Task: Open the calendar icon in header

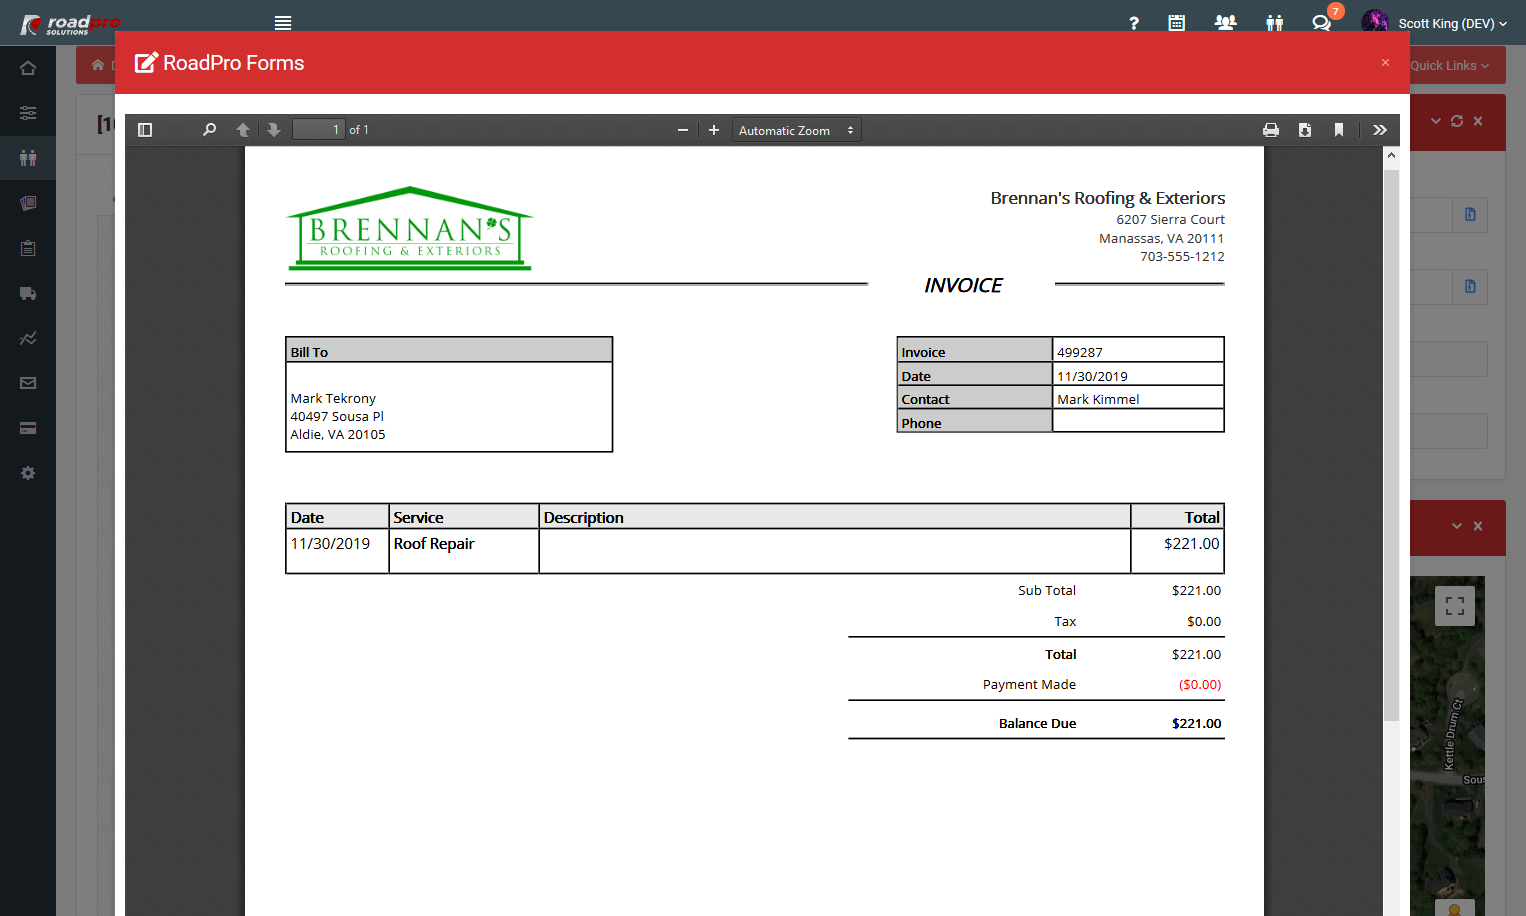Action: click(x=1177, y=23)
